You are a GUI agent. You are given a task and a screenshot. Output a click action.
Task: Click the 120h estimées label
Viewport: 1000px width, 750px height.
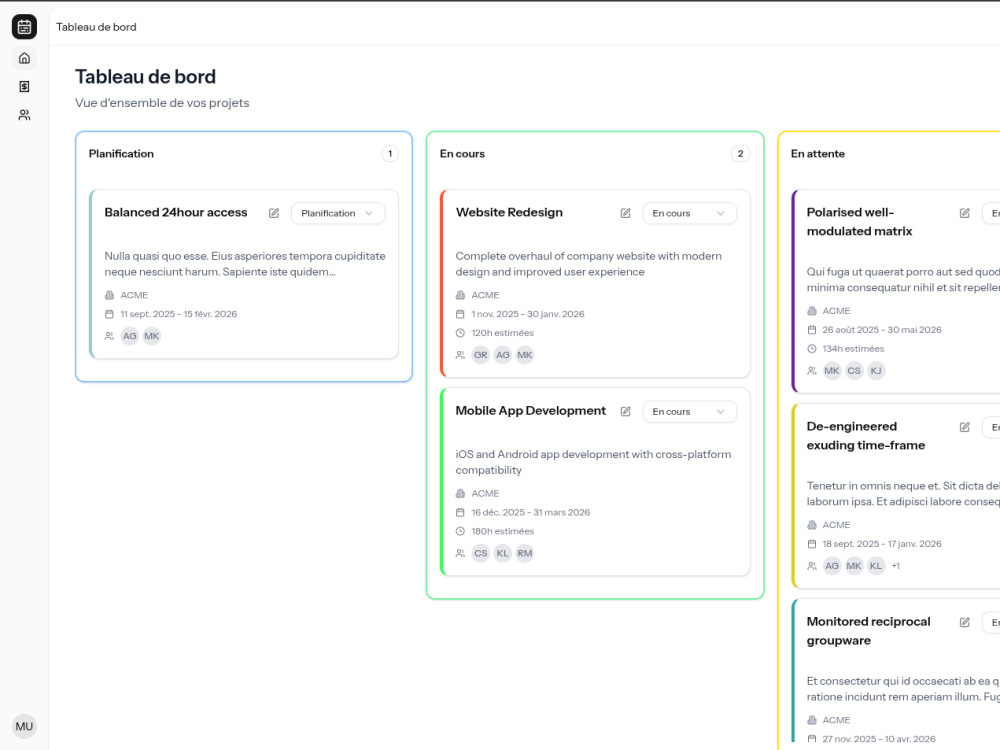(x=503, y=333)
